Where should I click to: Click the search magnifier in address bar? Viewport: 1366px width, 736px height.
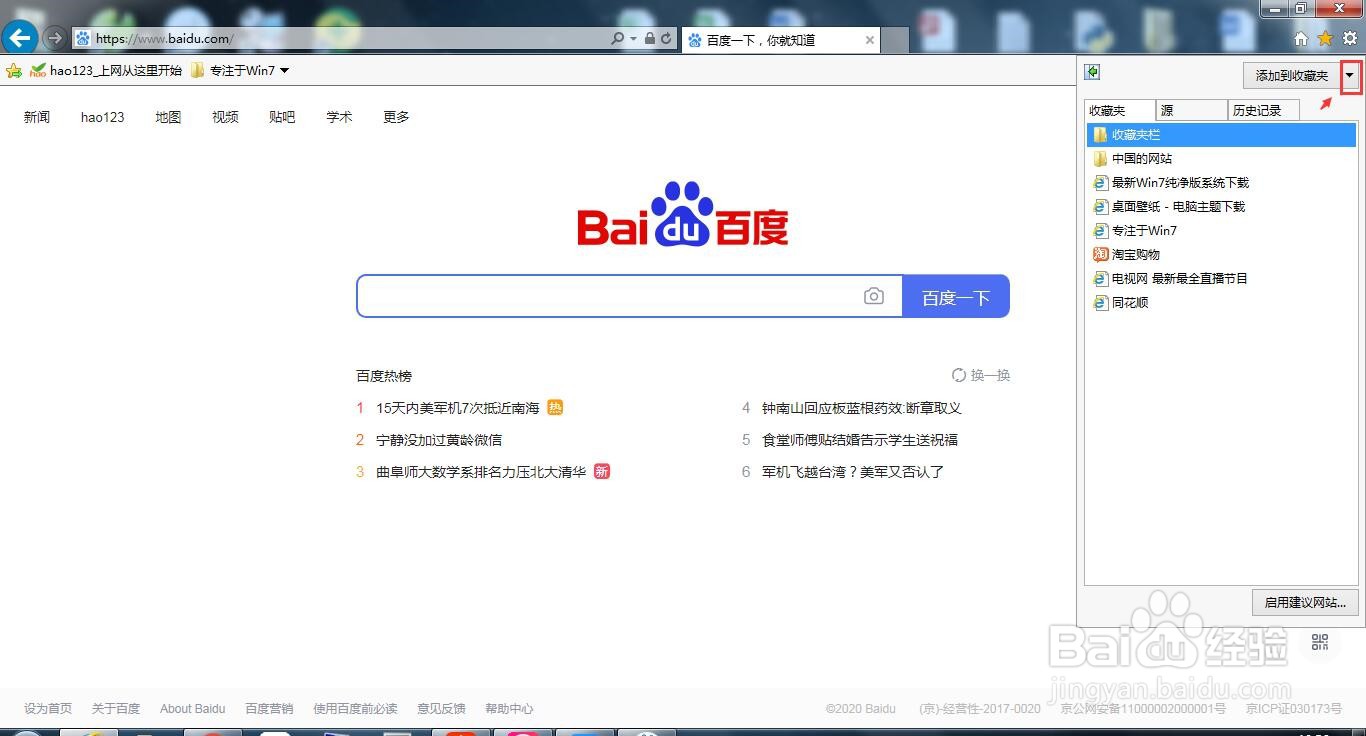pyautogui.click(x=618, y=39)
